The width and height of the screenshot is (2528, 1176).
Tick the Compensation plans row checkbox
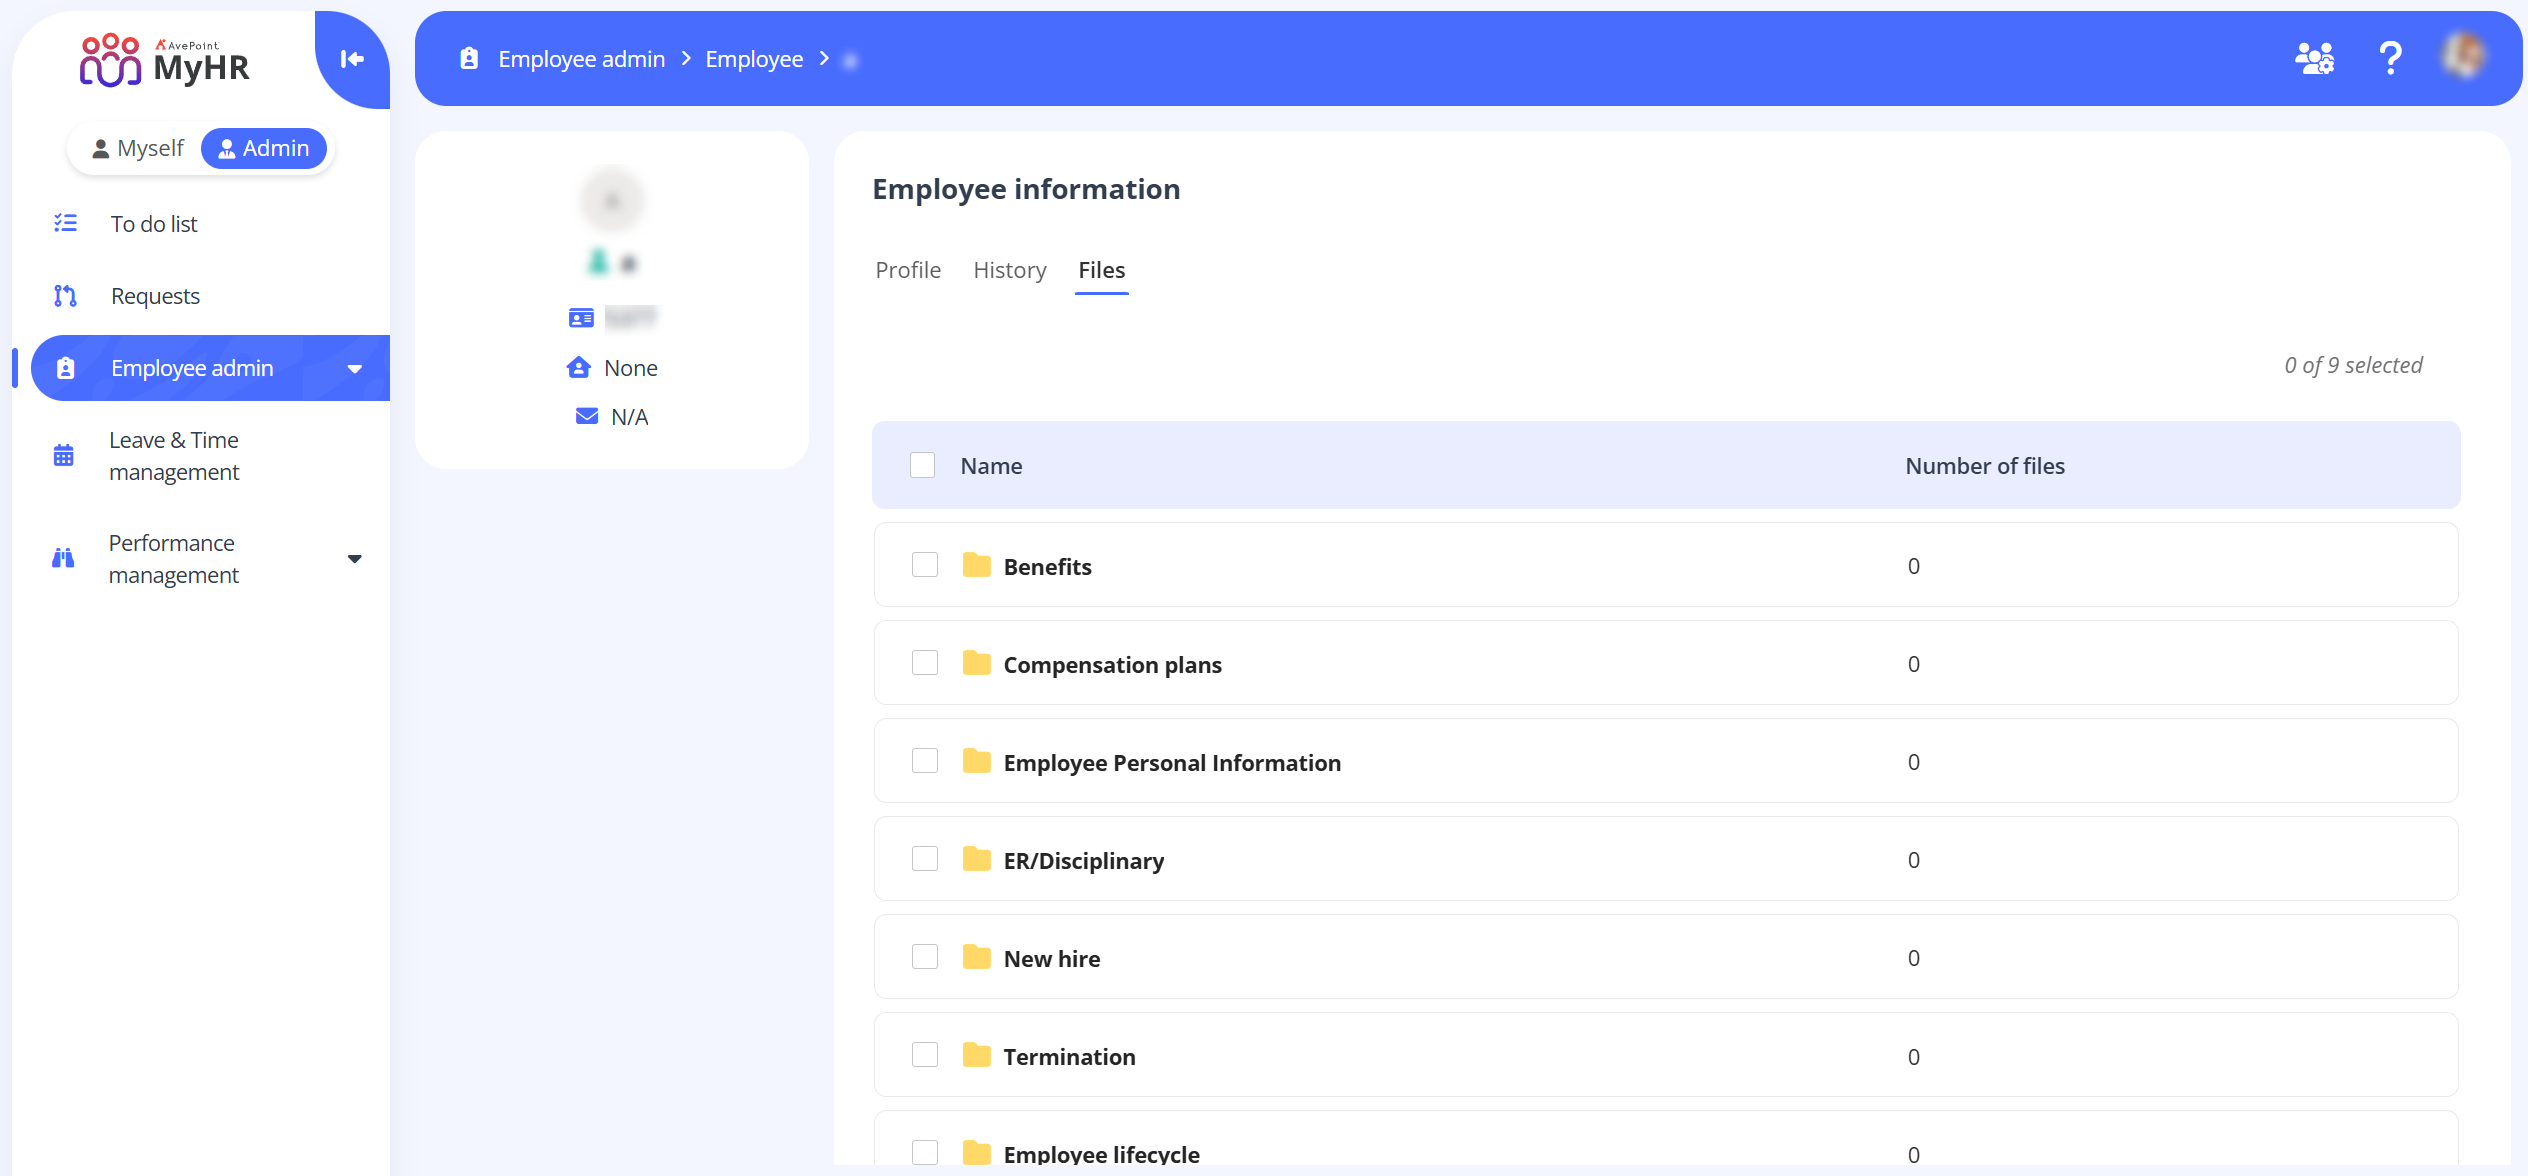pos(925,664)
